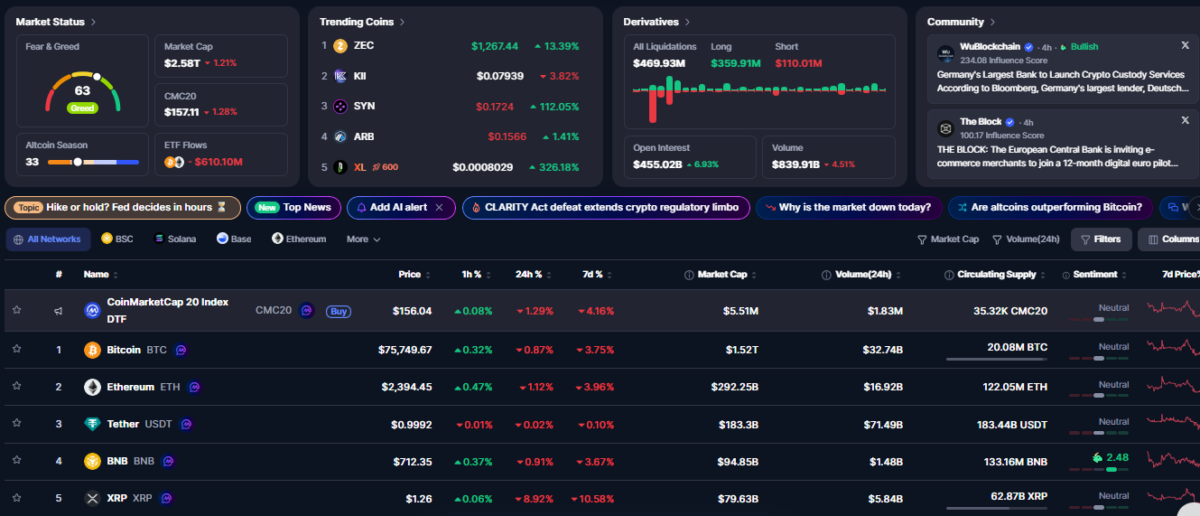Screen dimensions: 1200x516
Task: Click the CMC20 index logo icon
Action: (92, 311)
